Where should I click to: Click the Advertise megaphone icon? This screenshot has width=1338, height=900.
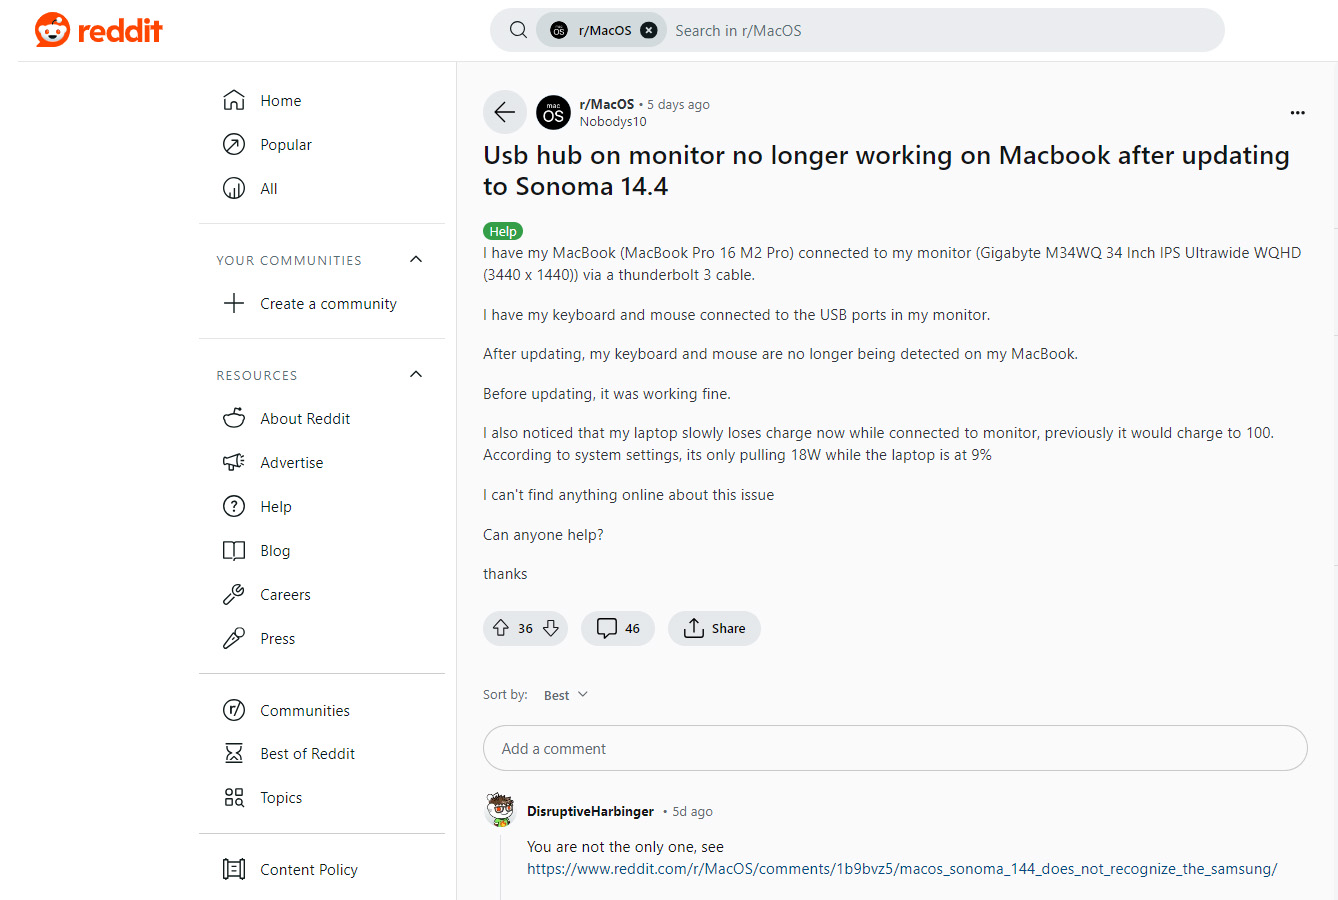pyautogui.click(x=234, y=462)
